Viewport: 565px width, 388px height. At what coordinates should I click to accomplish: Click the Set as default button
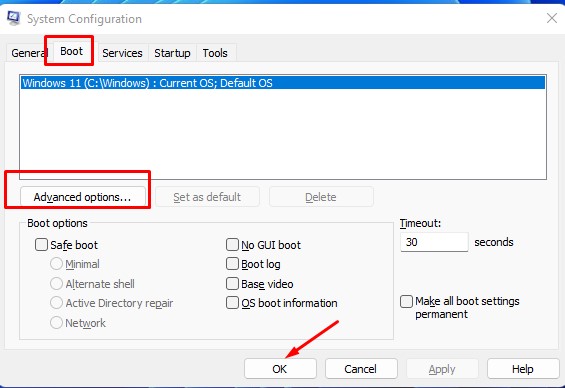pos(207,197)
